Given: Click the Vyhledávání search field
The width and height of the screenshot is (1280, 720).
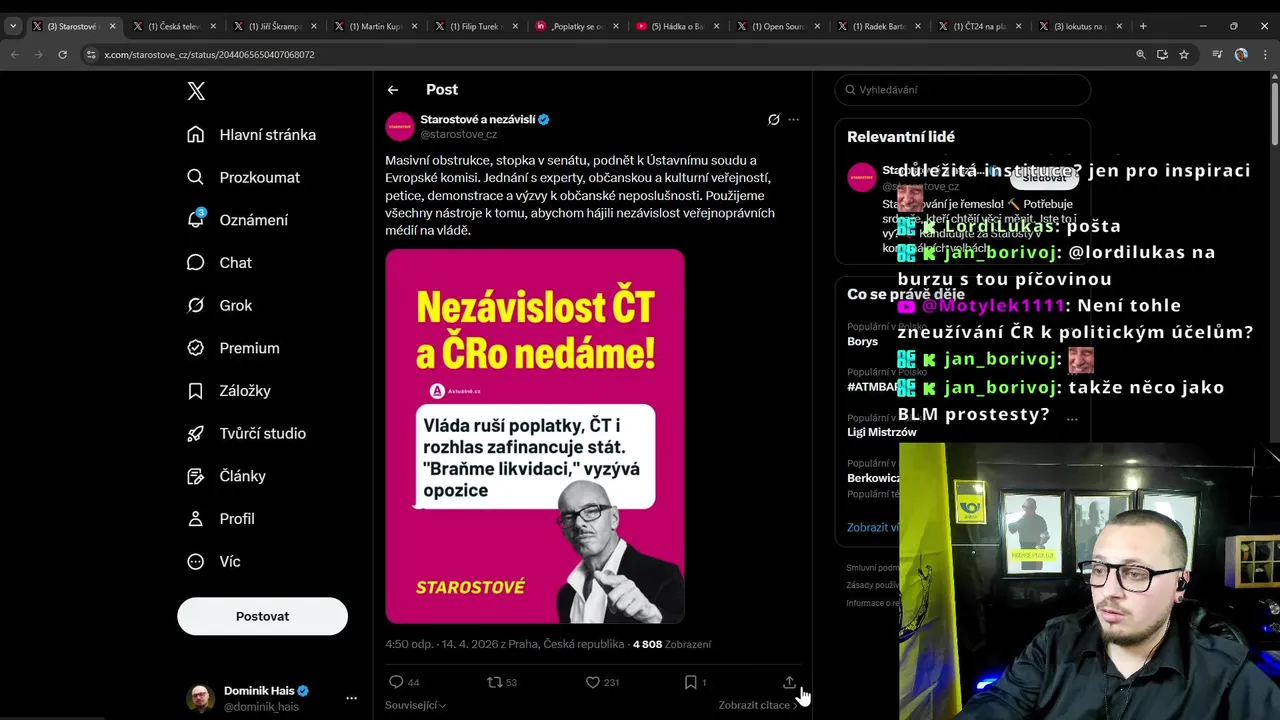Looking at the screenshot, I should (962, 90).
